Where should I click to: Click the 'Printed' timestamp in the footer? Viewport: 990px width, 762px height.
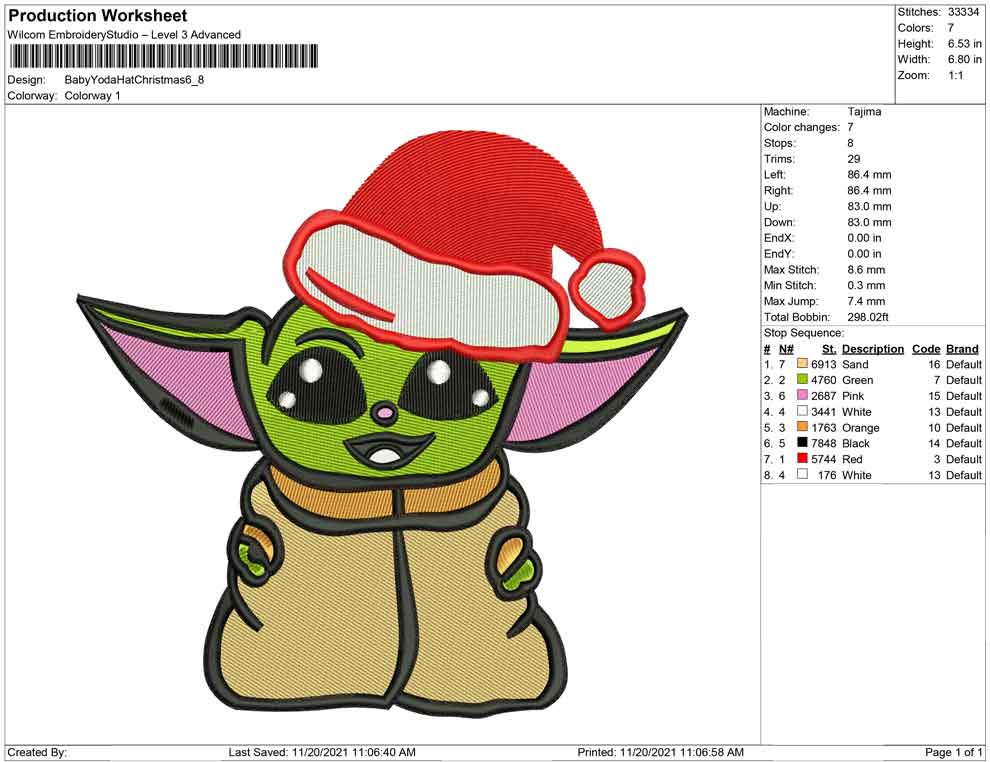tap(660, 752)
